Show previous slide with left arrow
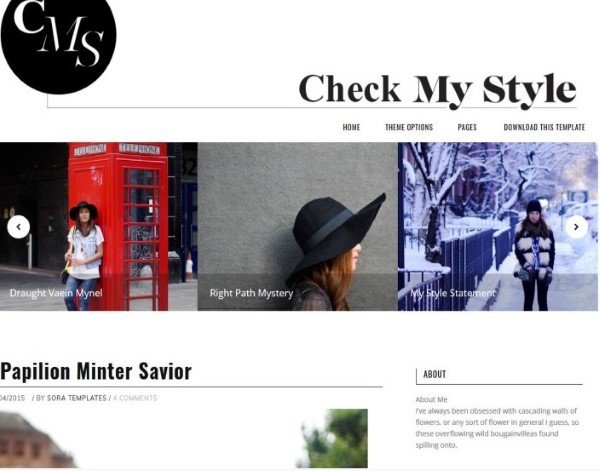The image size is (600, 471). click(18, 227)
